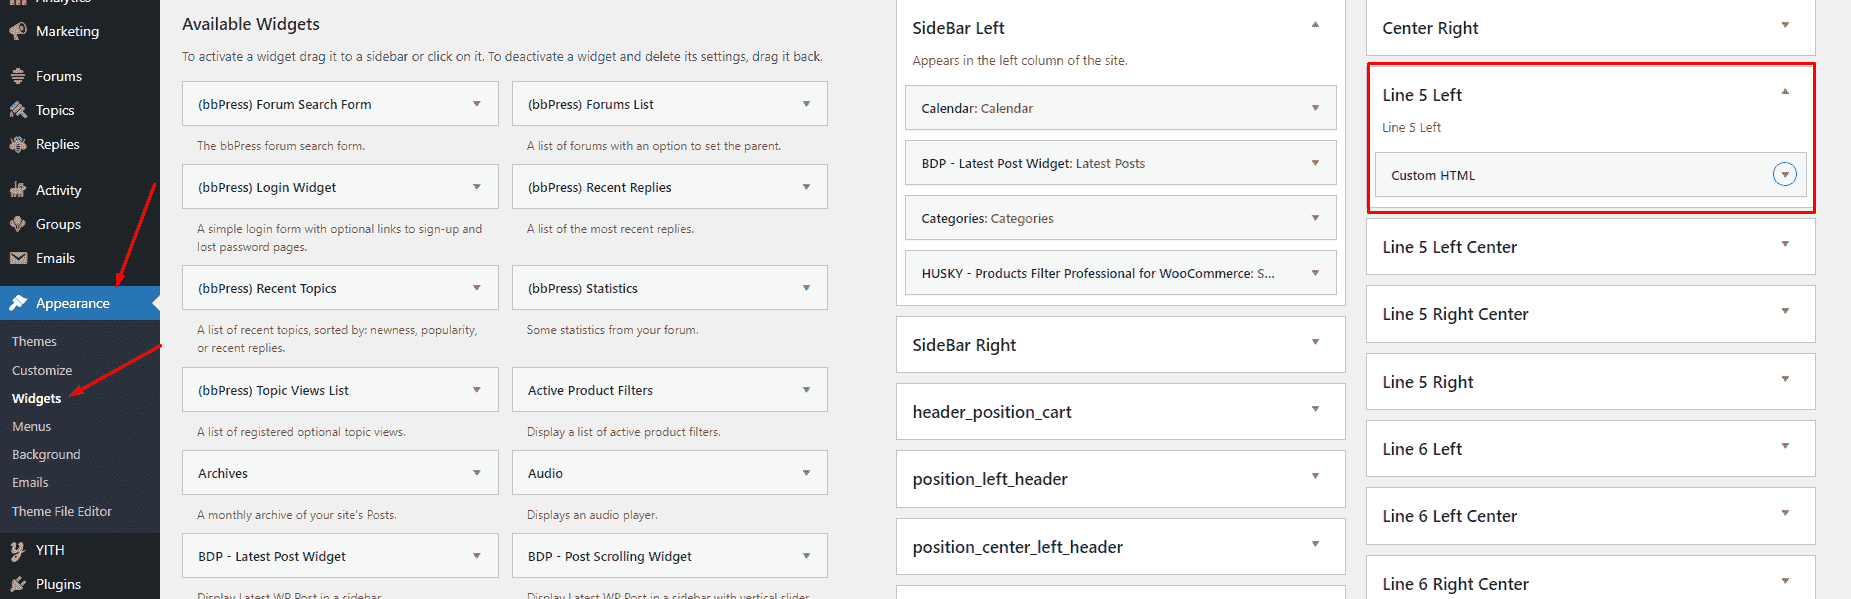
Task: Open the Customize link
Action: (42, 370)
